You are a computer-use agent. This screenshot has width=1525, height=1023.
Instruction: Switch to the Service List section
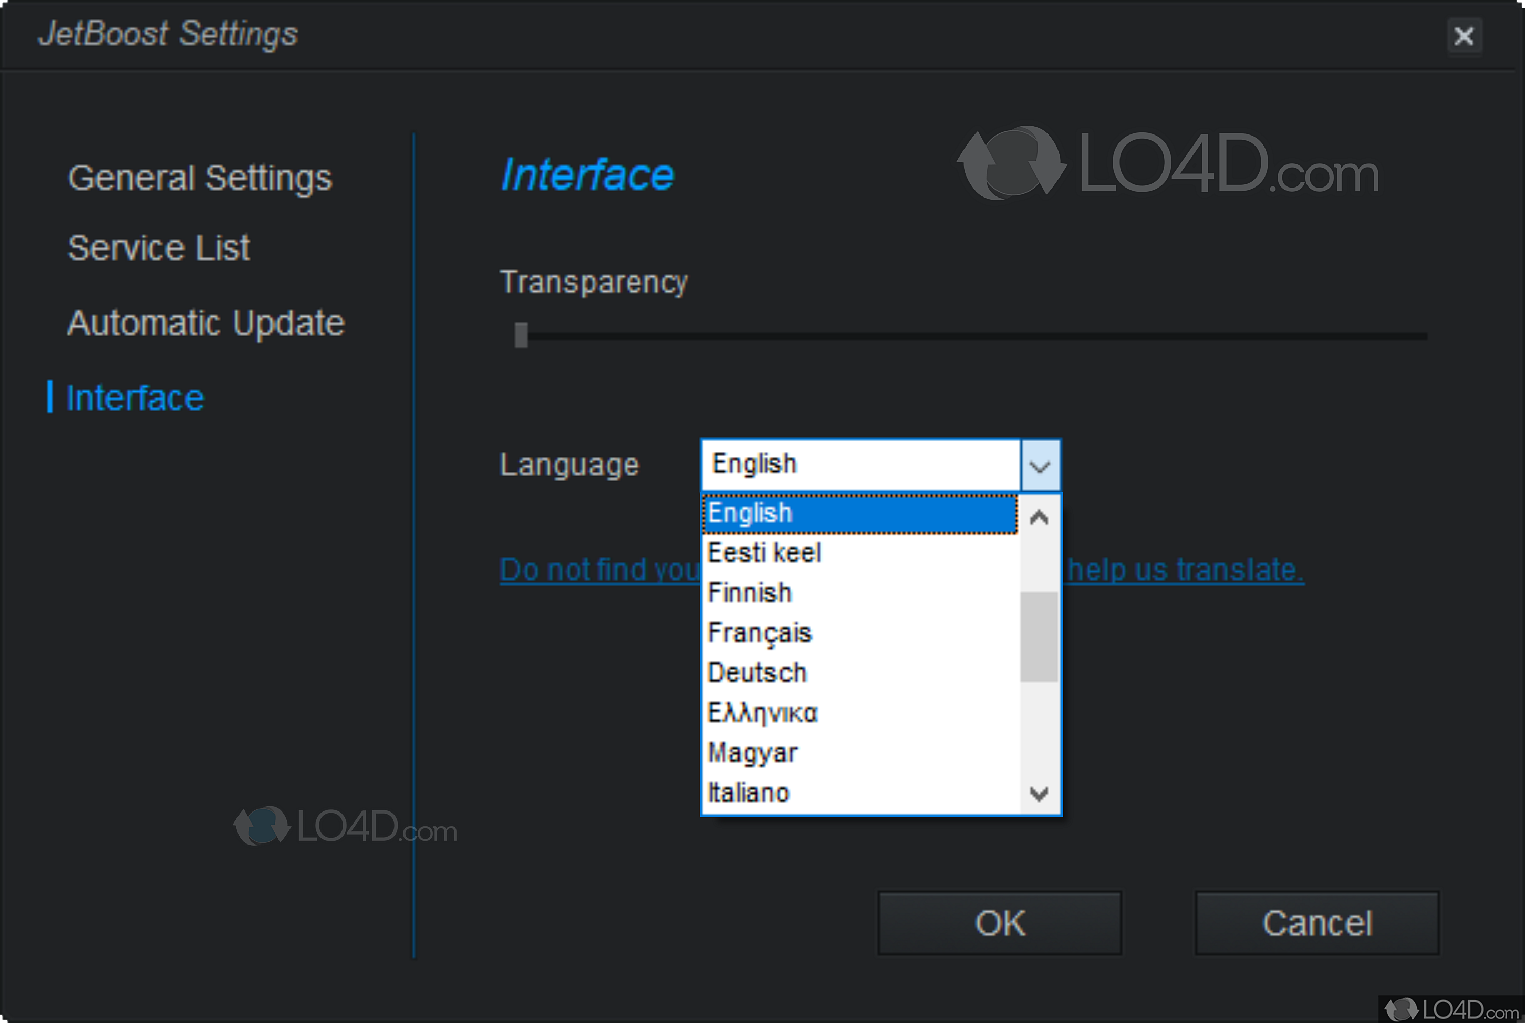pos(158,248)
